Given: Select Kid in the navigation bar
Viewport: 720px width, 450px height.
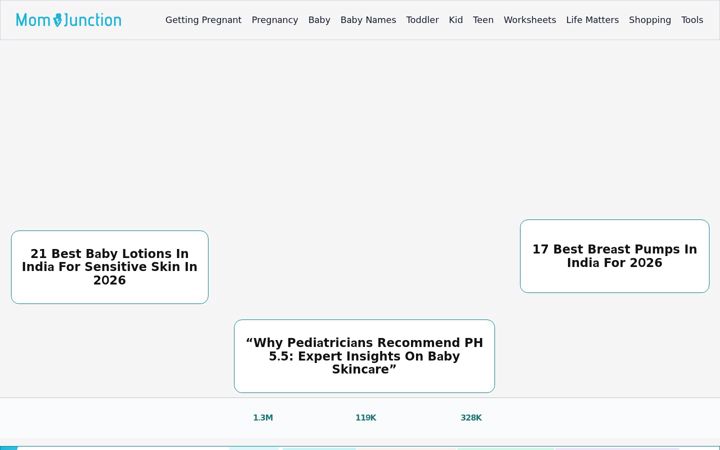Looking at the screenshot, I should pos(456,20).
